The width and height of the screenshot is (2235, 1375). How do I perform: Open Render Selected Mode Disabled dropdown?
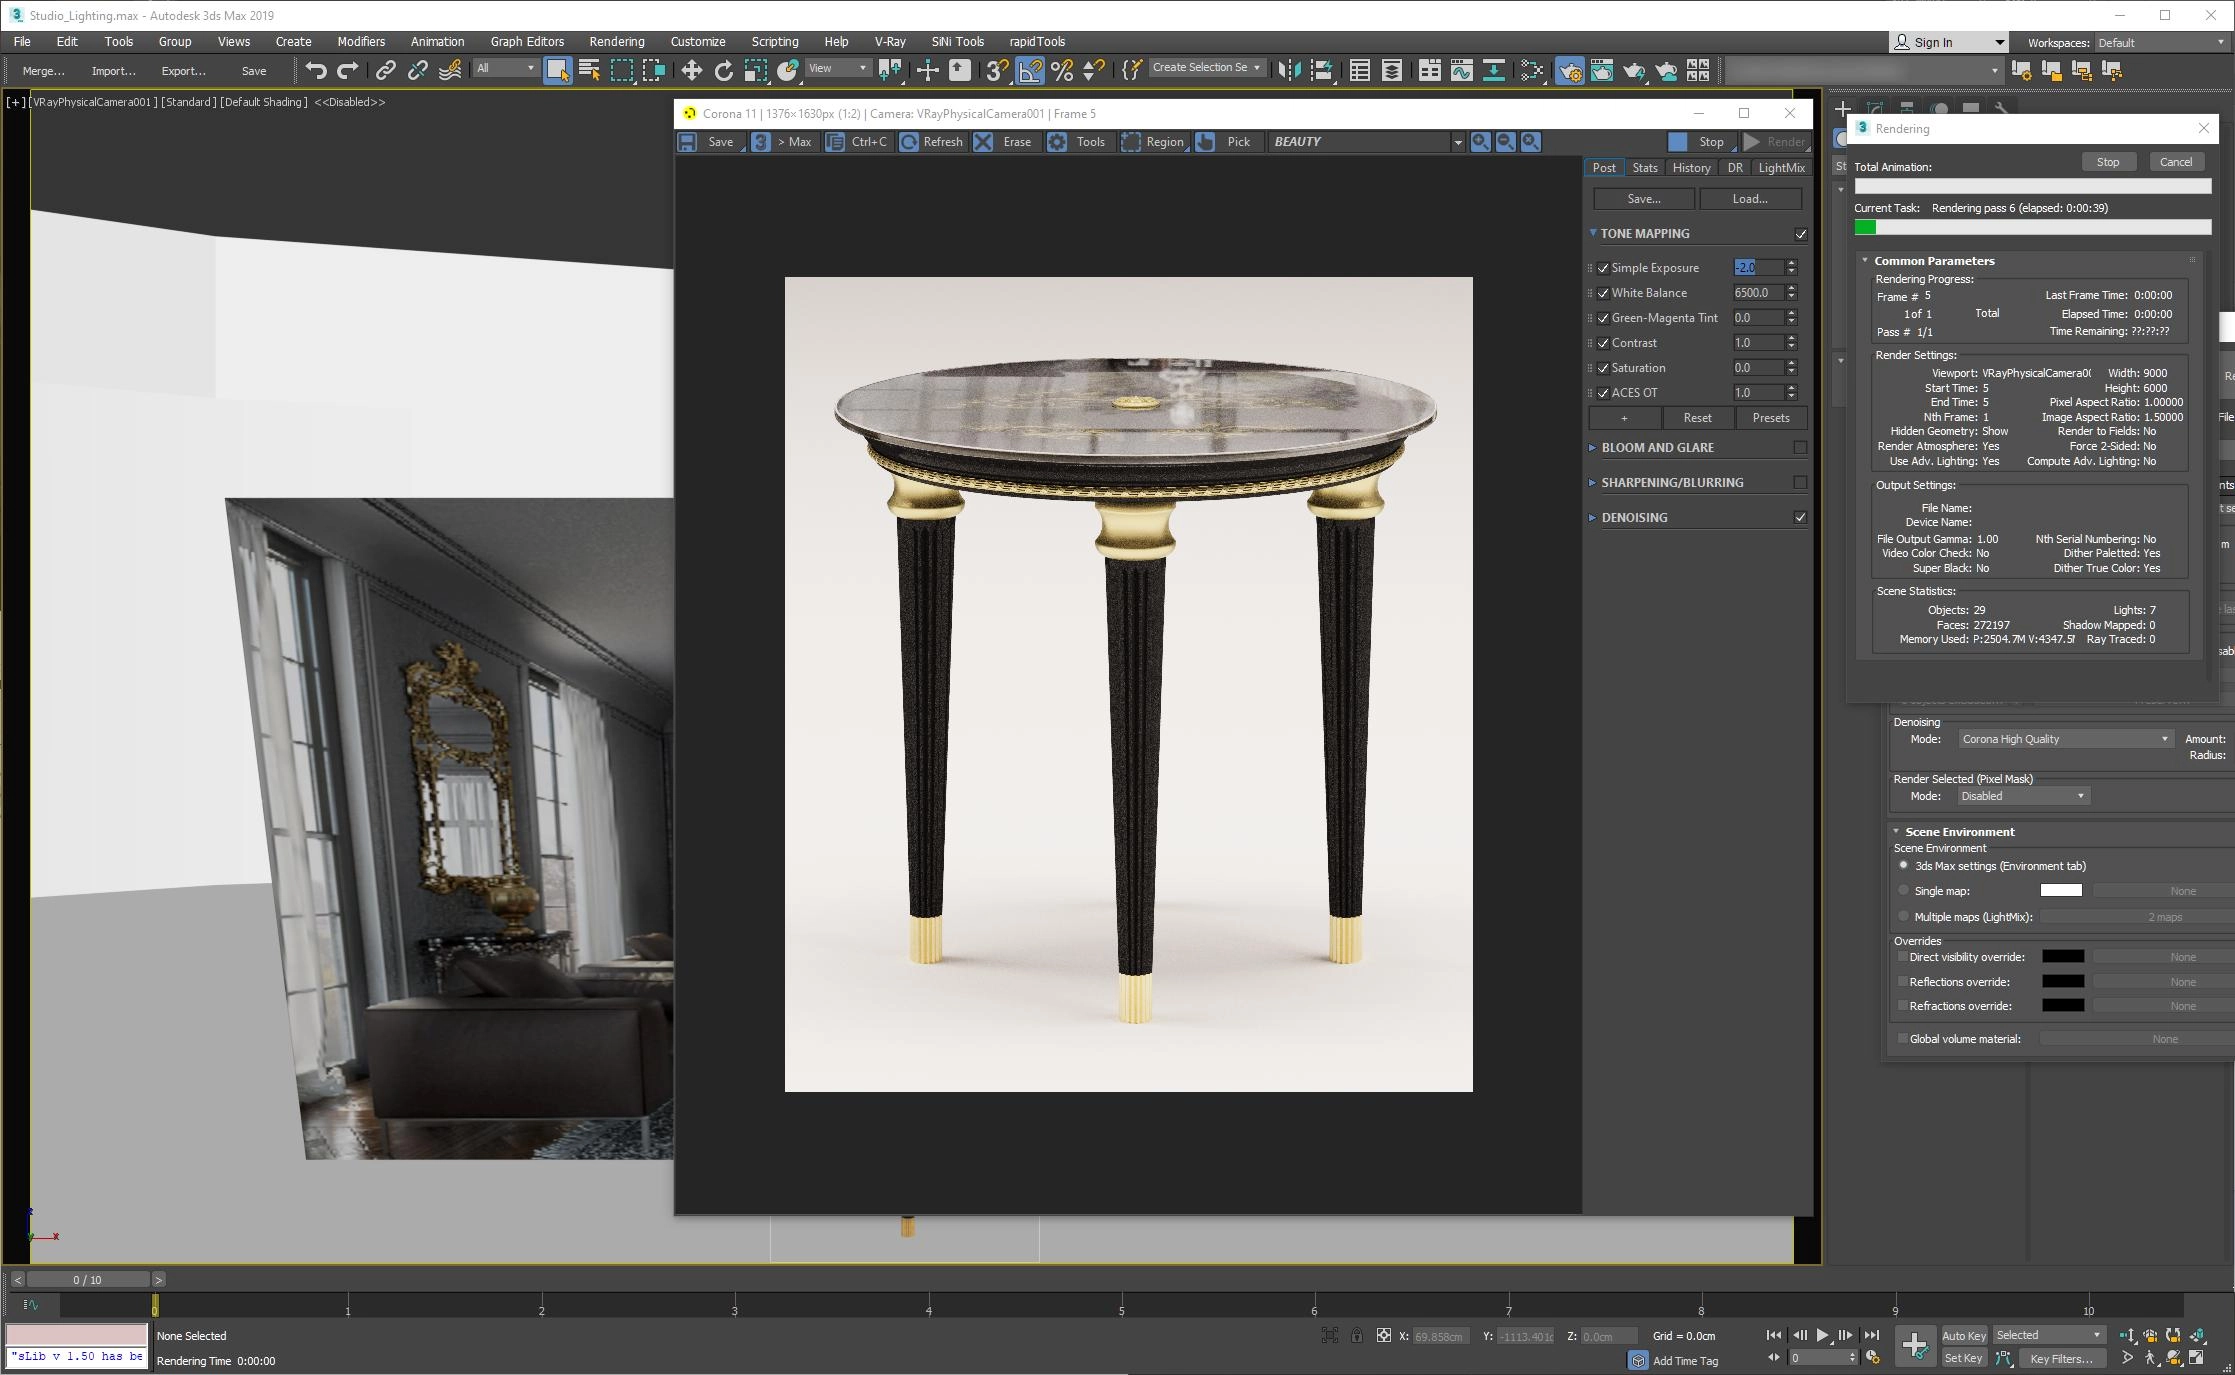(2023, 796)
